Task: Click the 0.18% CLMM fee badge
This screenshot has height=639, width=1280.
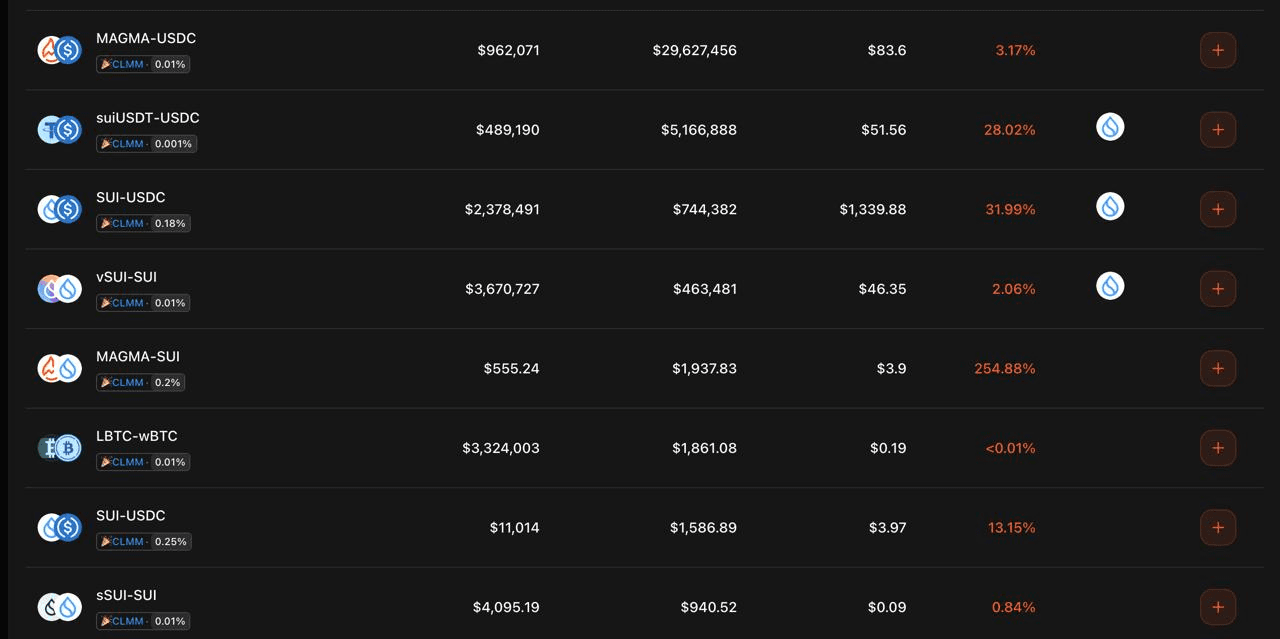Action: point(143,223)
